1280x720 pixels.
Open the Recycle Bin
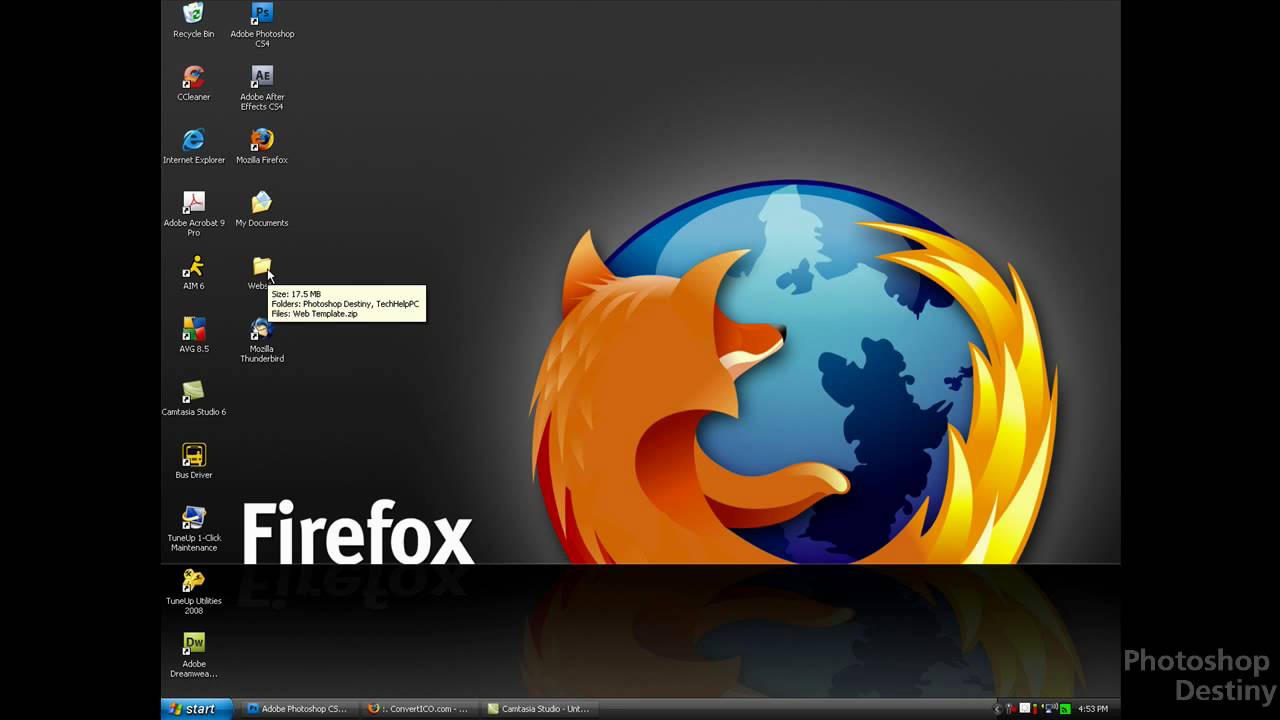193,16
